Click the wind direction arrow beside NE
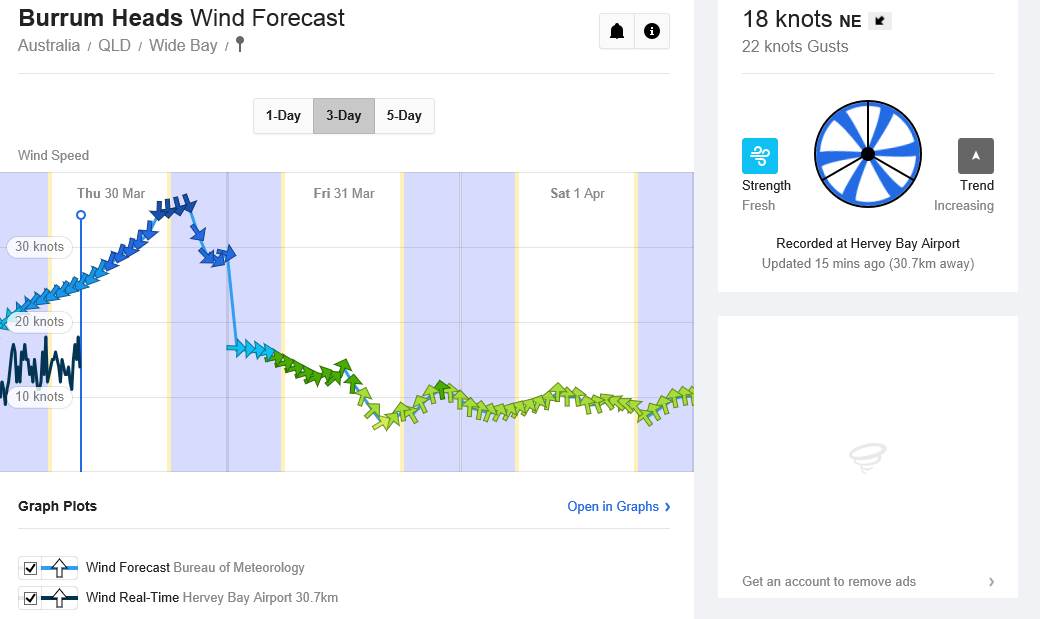The image size is (1040, 619). click(x=879, y=20)
